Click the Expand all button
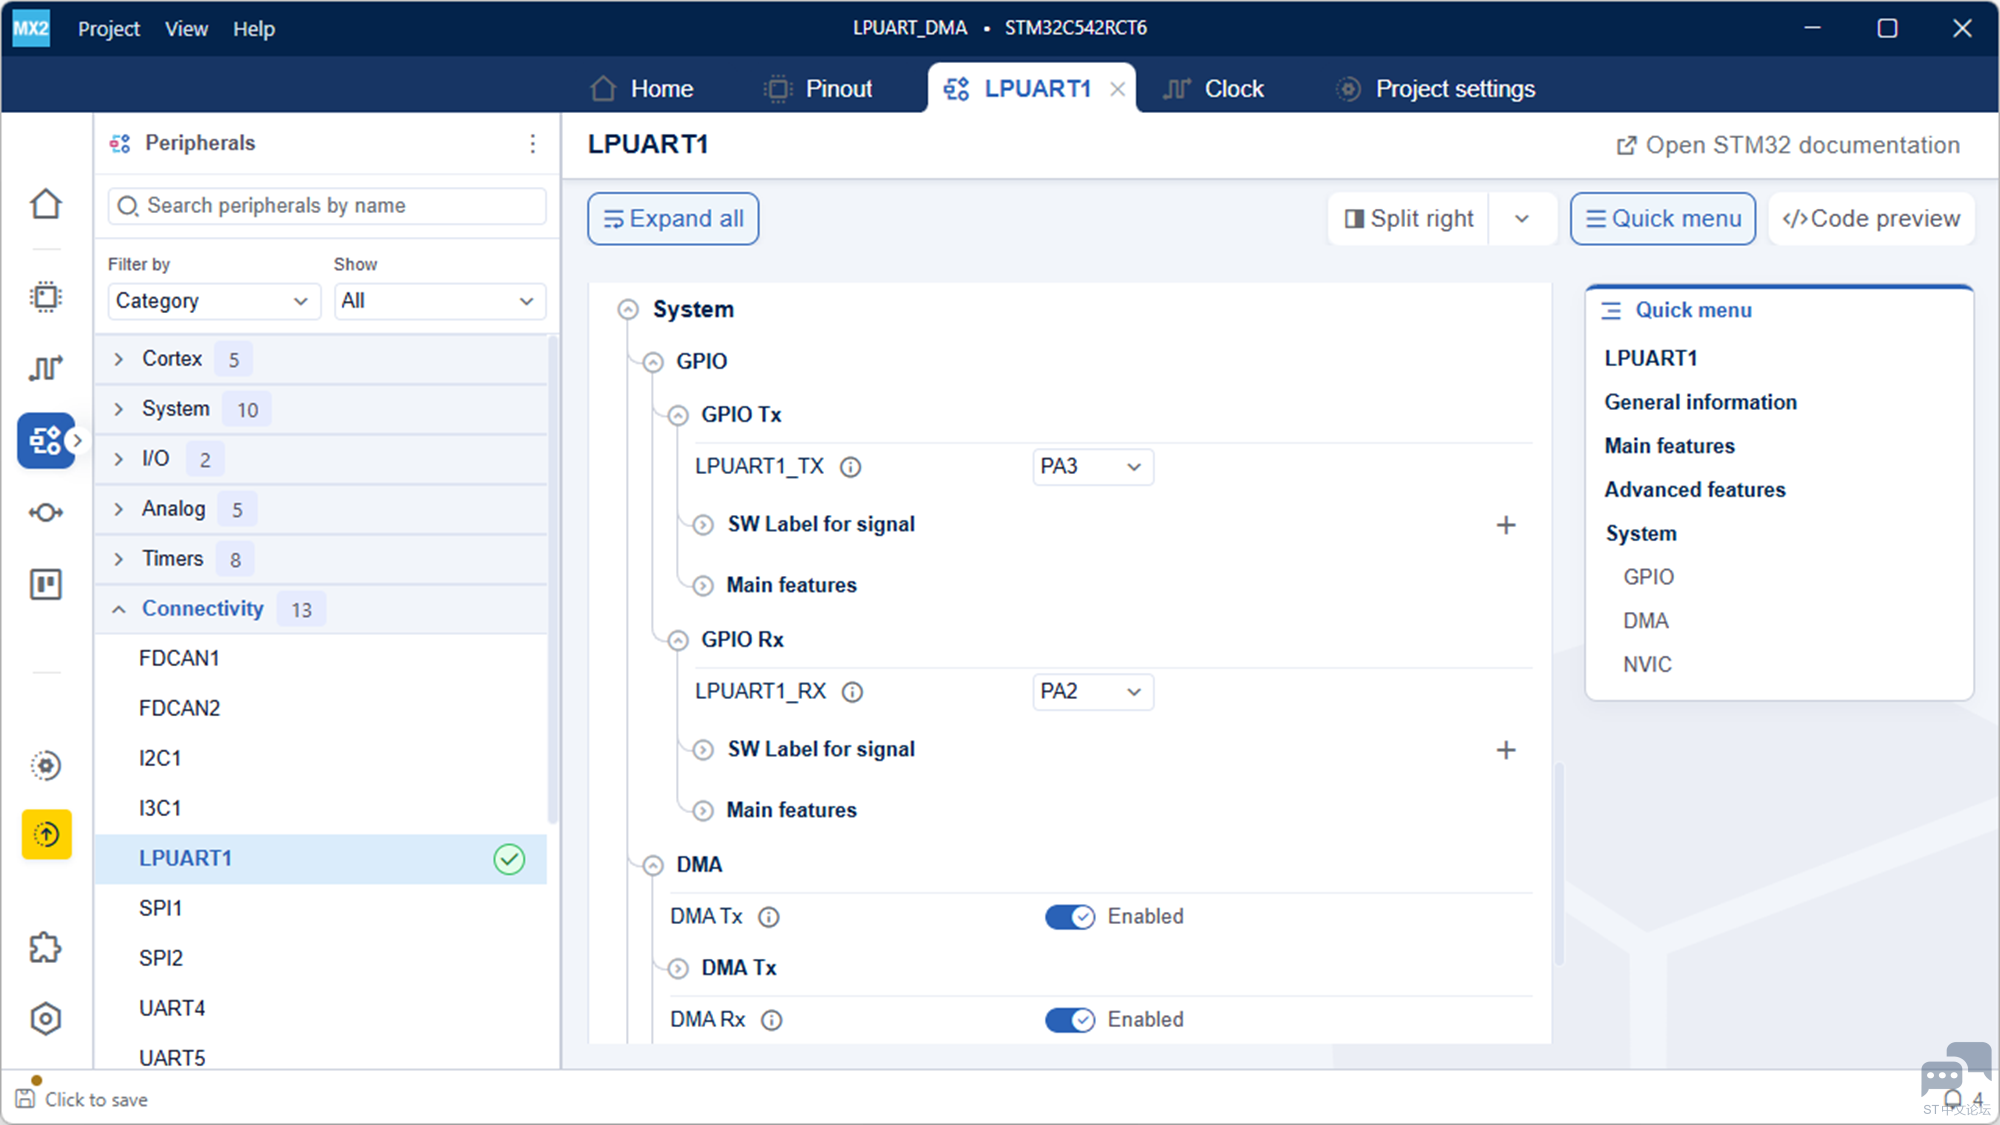This screenshot has width=2000, height=1125. [673, 219]
